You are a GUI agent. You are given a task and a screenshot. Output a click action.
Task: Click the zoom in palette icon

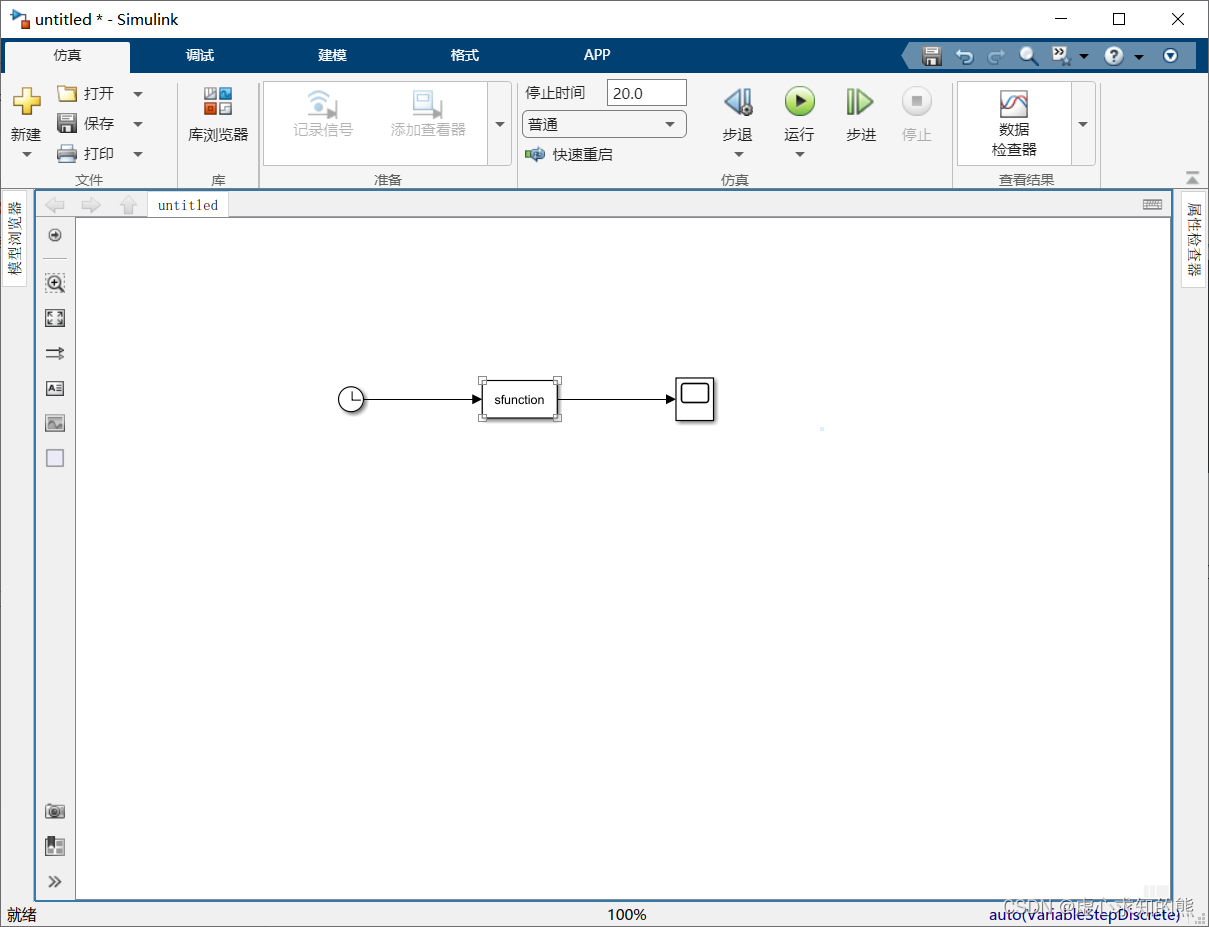[55, 283]
